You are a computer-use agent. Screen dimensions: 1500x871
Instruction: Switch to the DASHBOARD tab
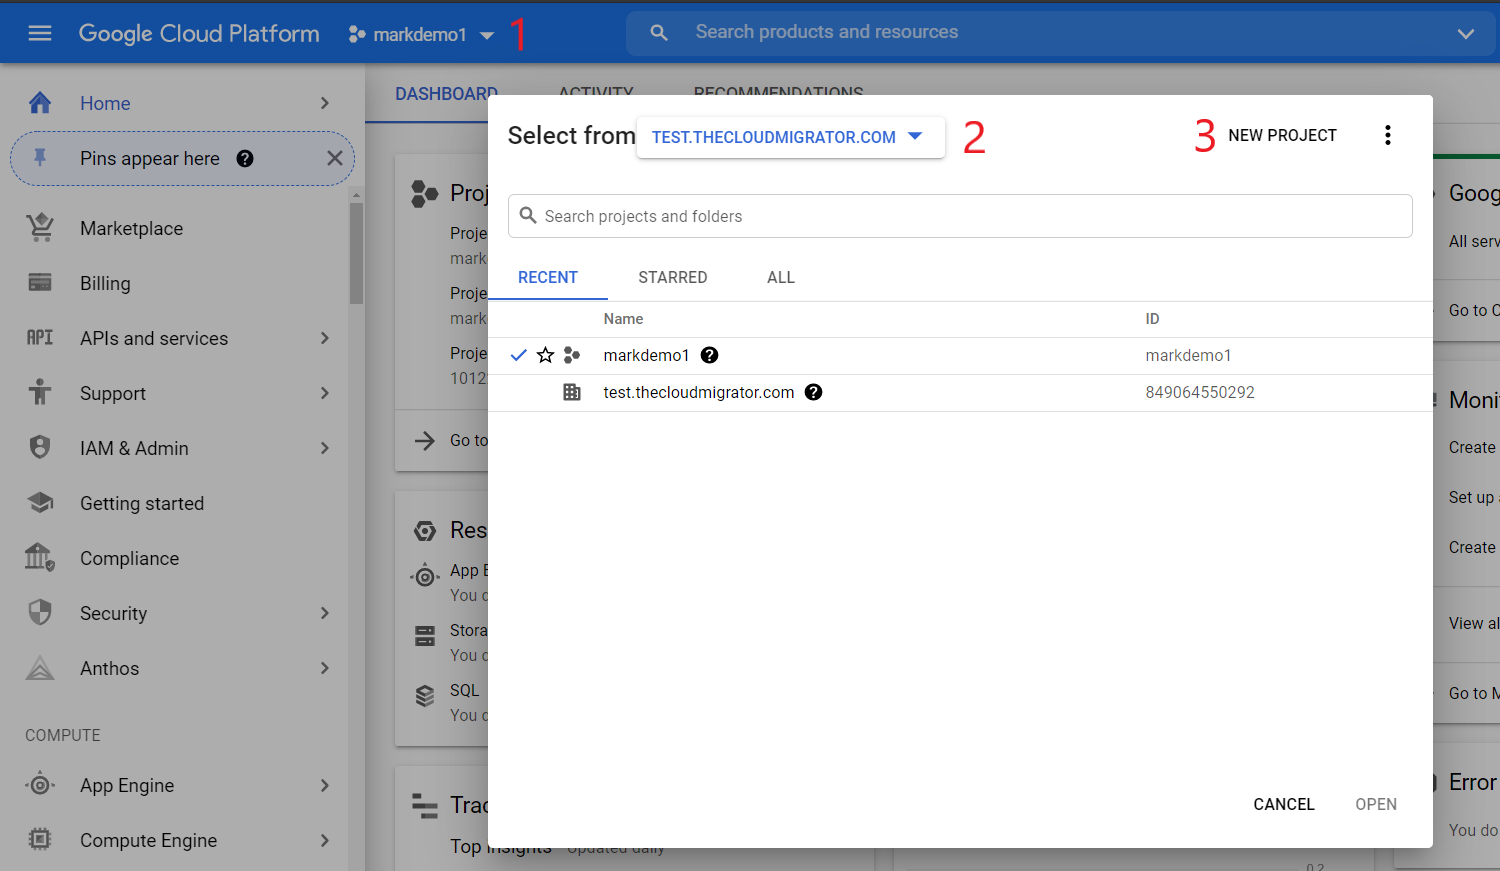coord(446,94)
